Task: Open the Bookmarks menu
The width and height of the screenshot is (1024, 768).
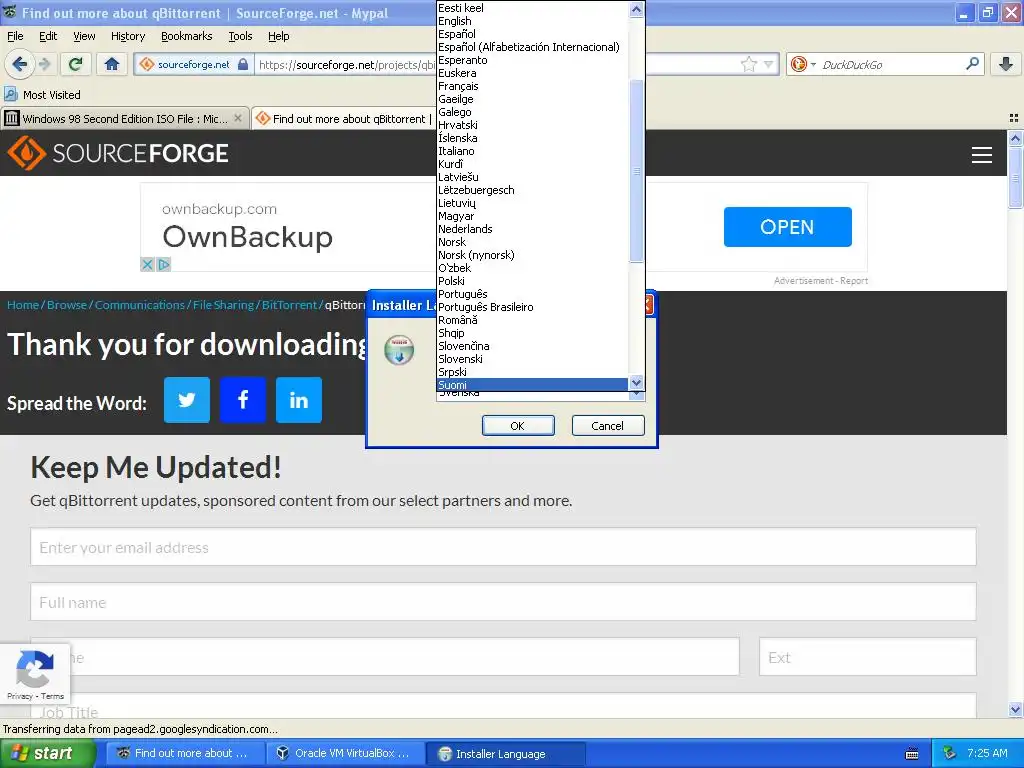Action: [x=186, y=36]
